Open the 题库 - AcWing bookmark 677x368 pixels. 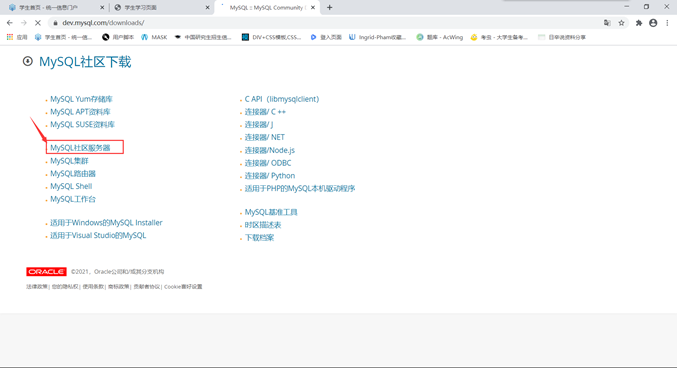440,37
